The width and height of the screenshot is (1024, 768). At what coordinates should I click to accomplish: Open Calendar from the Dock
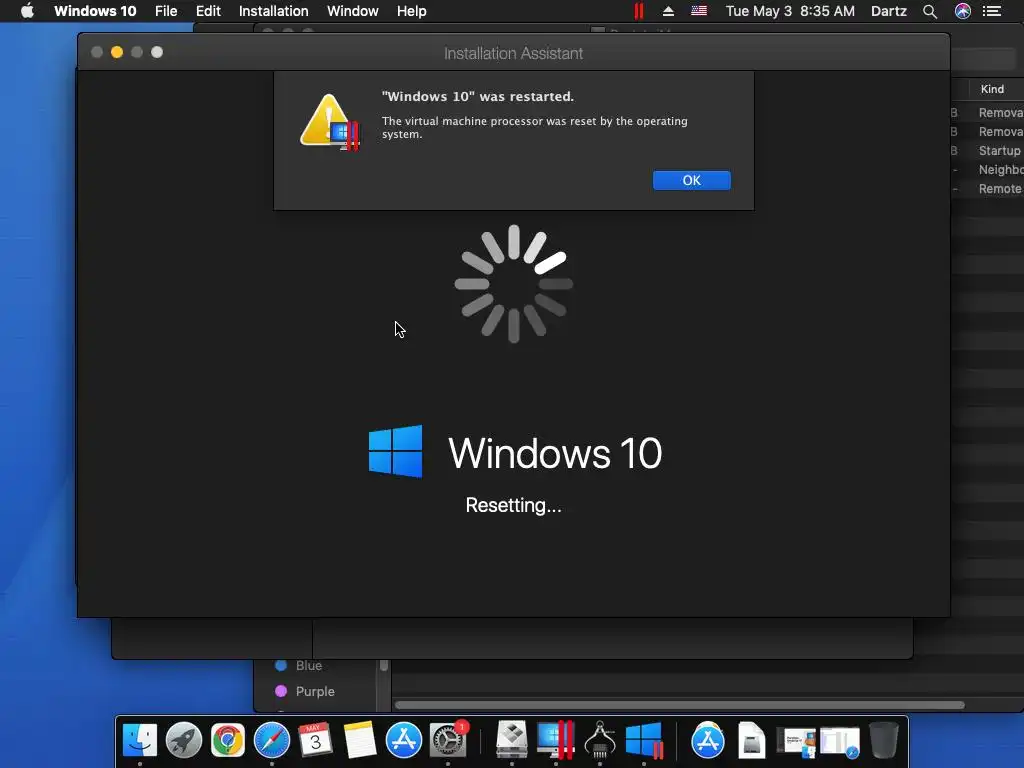click(315, 740)
